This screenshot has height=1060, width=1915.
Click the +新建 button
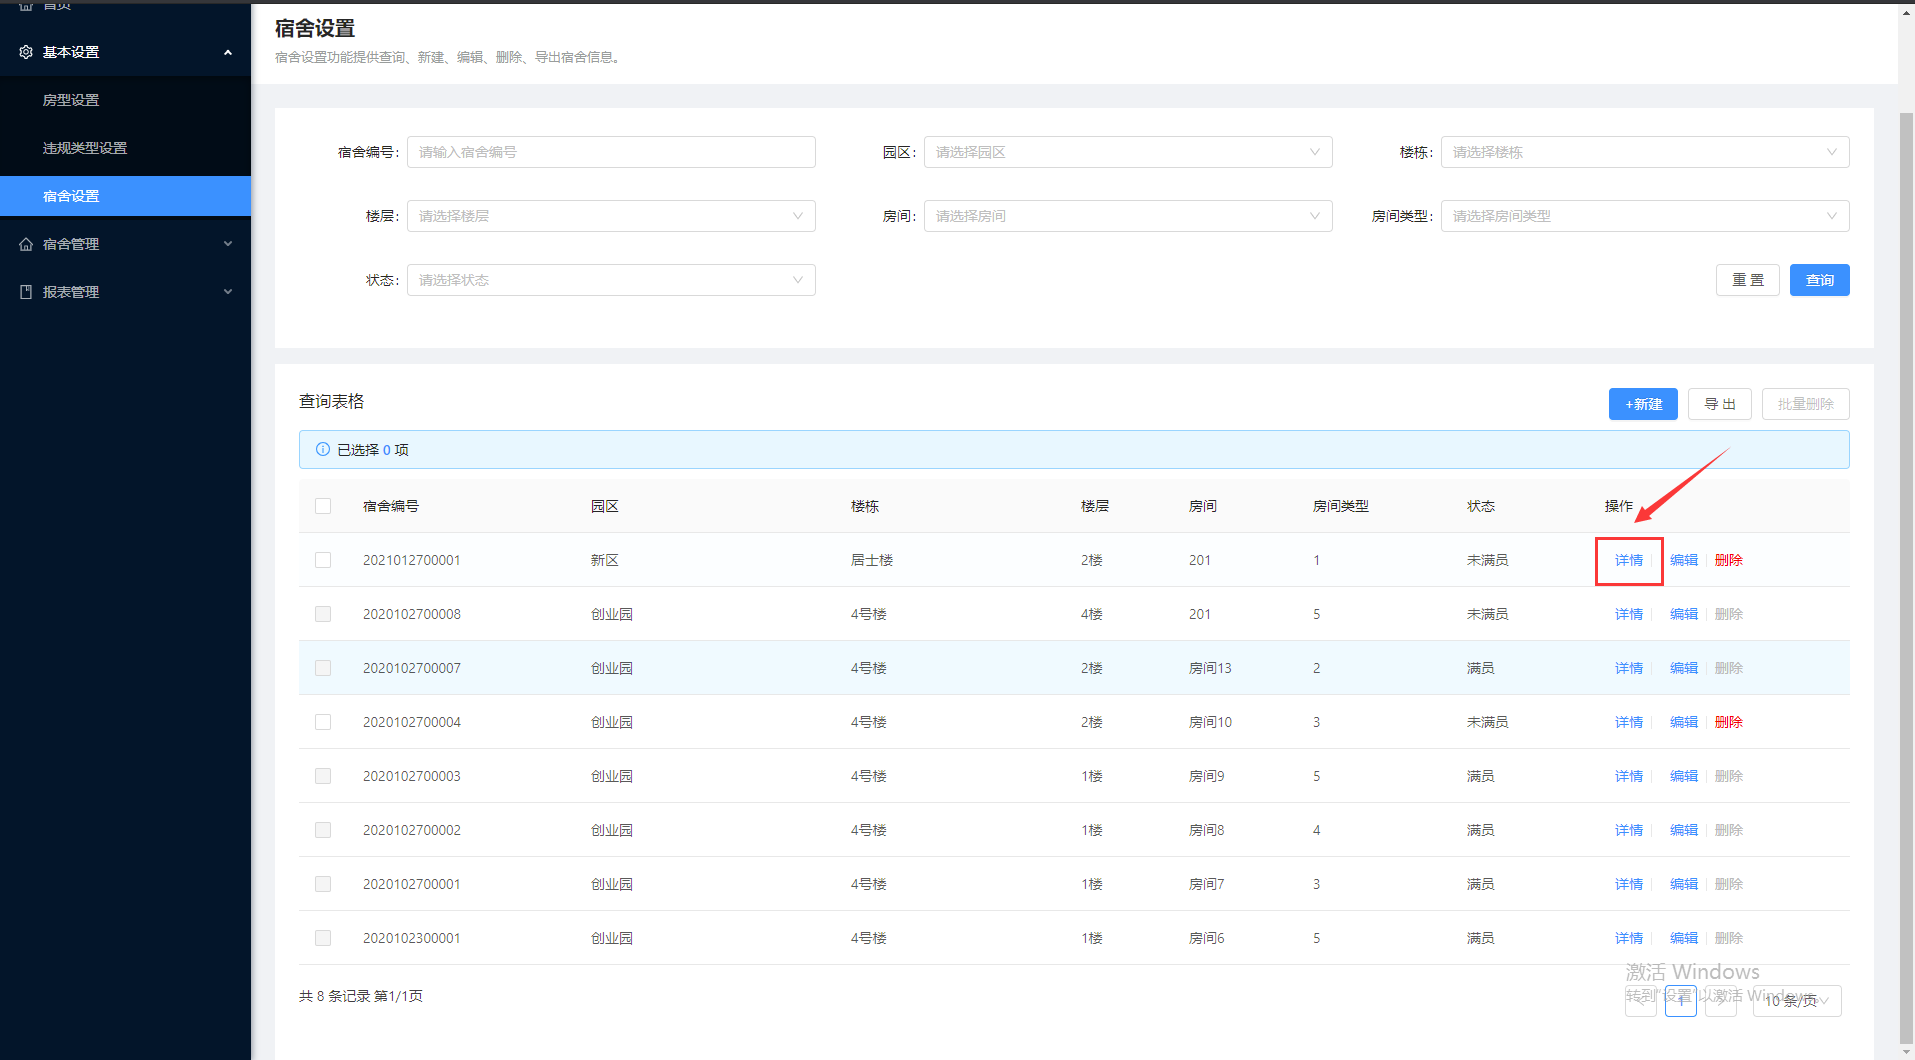pos(1643,404)
